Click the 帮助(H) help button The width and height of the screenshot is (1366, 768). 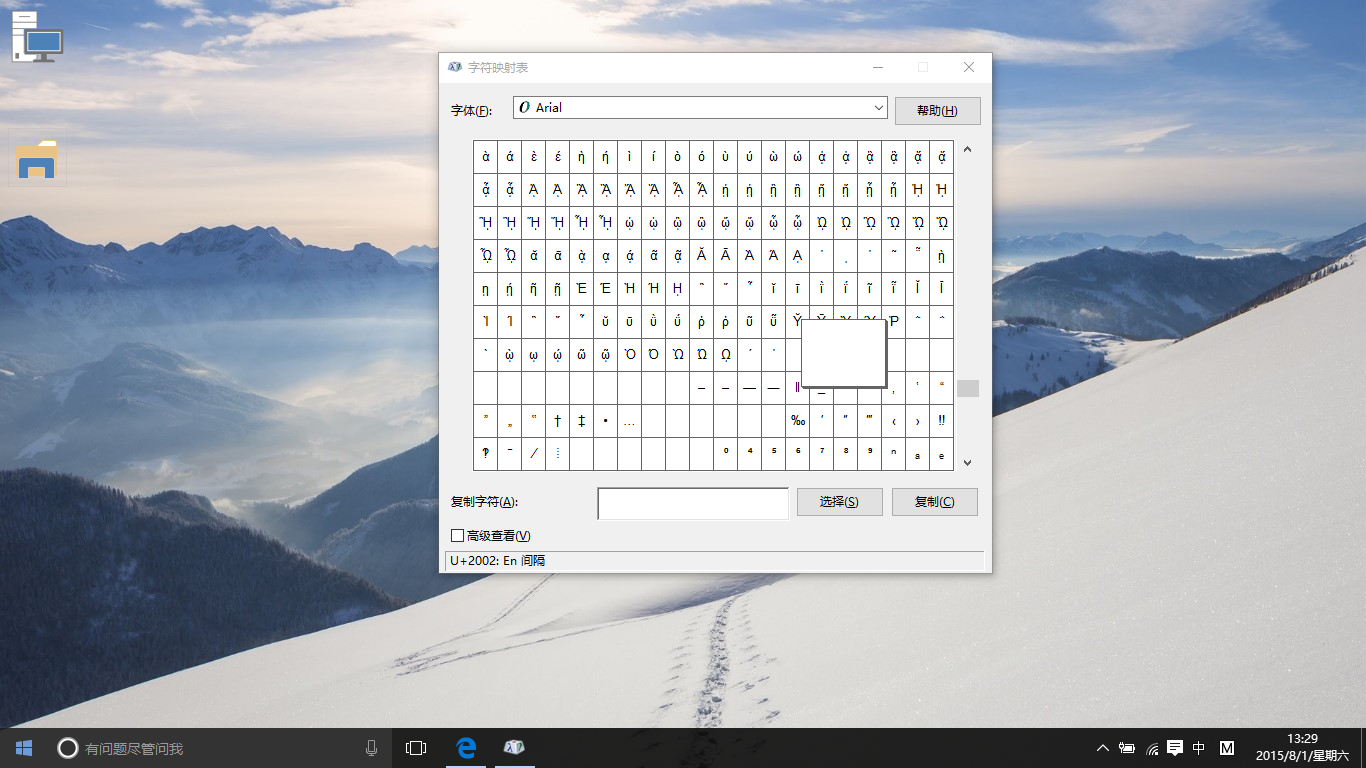[x=937, y=111]
